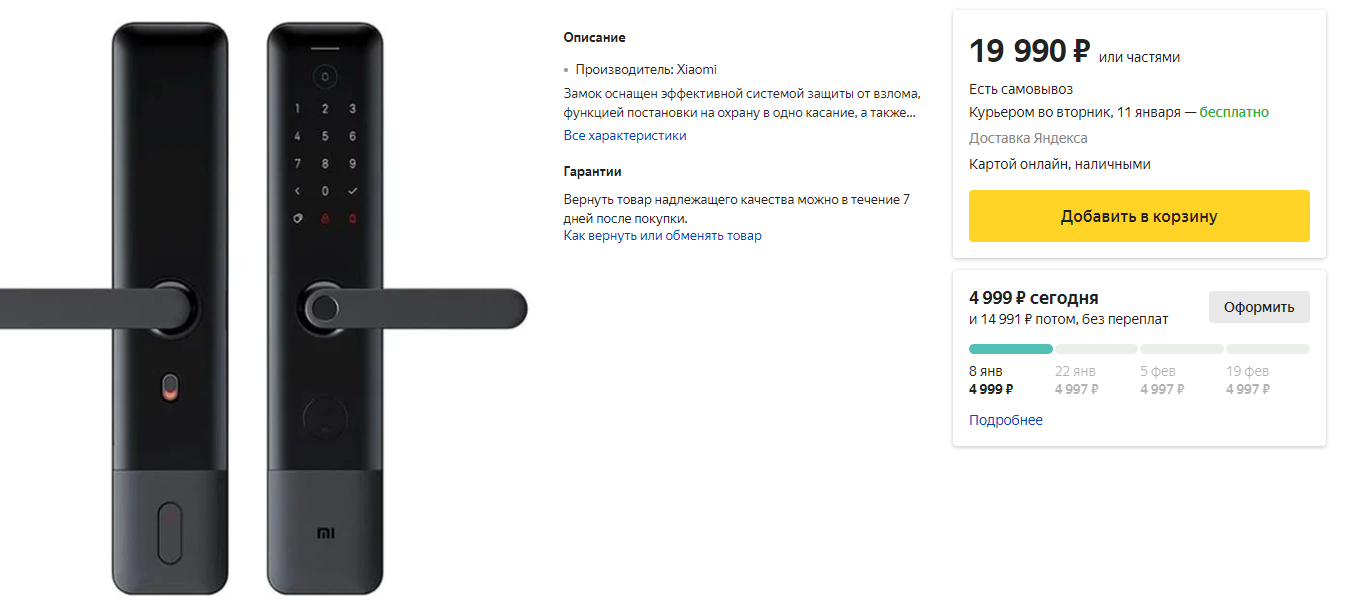Click the red indicator on the left lock panel

tap(169, 387)
